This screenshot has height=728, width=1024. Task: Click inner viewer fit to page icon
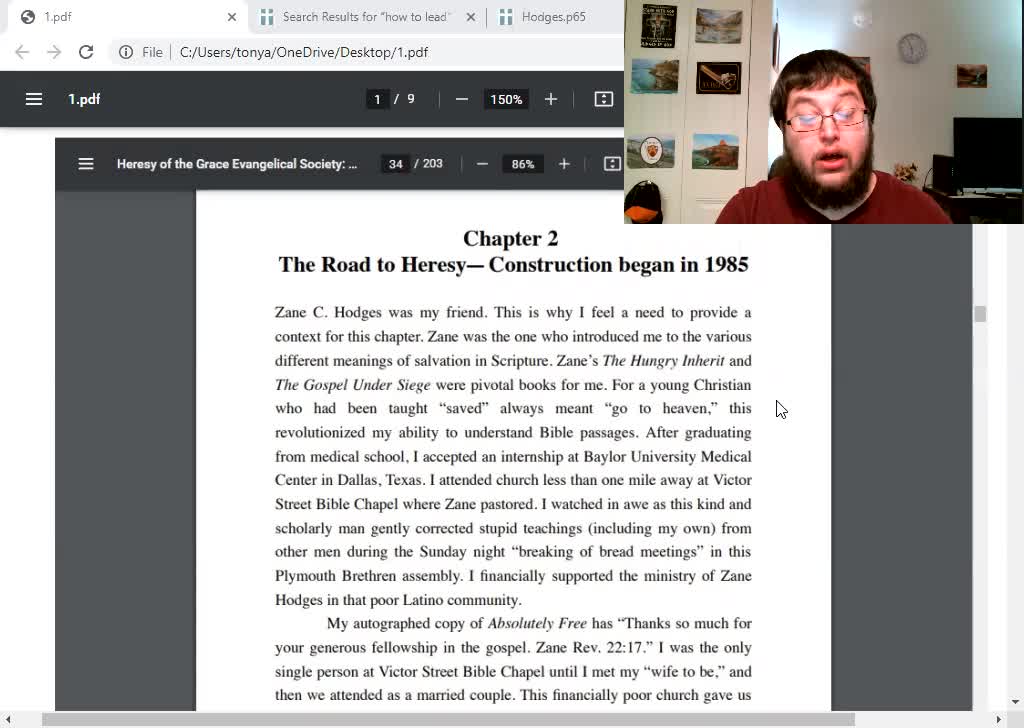point(612,164)
